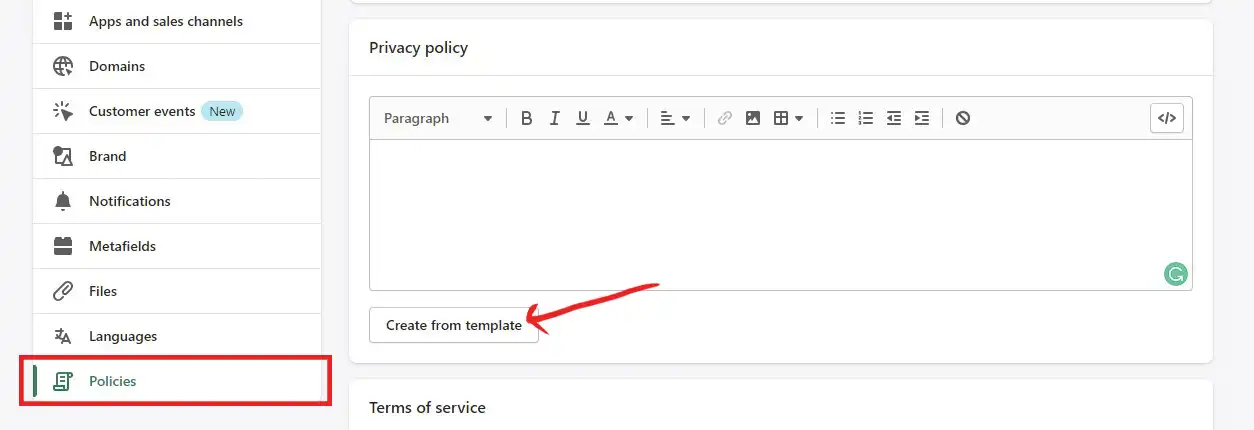This screenshot has width=1254, height=430.
Task: Select Policies in the settings sidebar
Action: click(x=177, y=381)
